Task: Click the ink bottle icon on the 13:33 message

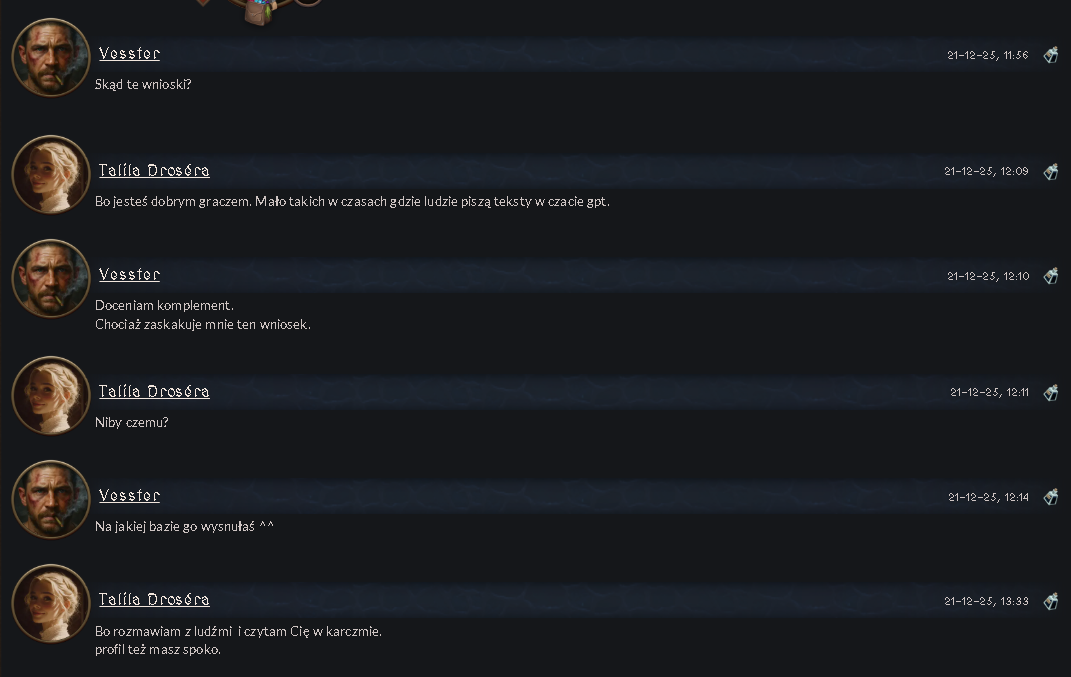Action: (x=1051, y=600)
